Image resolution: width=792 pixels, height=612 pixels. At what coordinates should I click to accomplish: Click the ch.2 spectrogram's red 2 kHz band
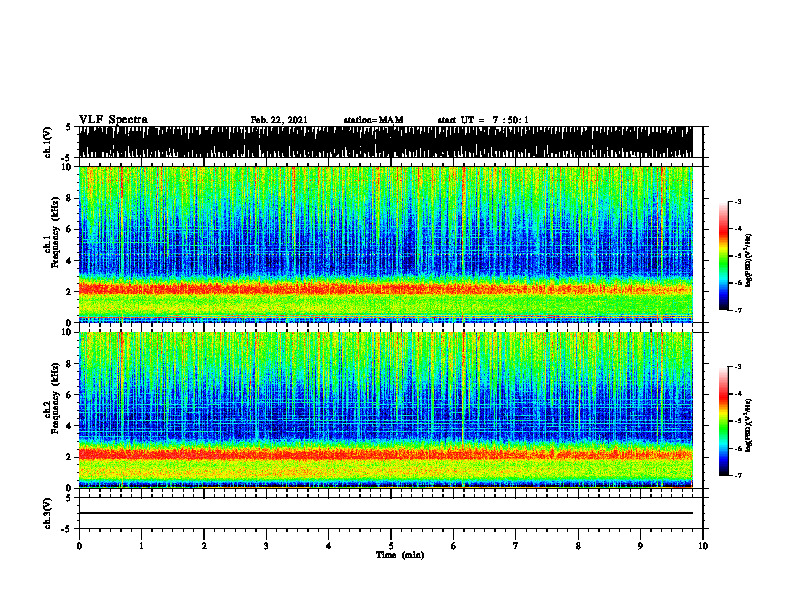(x=386, y=454)
